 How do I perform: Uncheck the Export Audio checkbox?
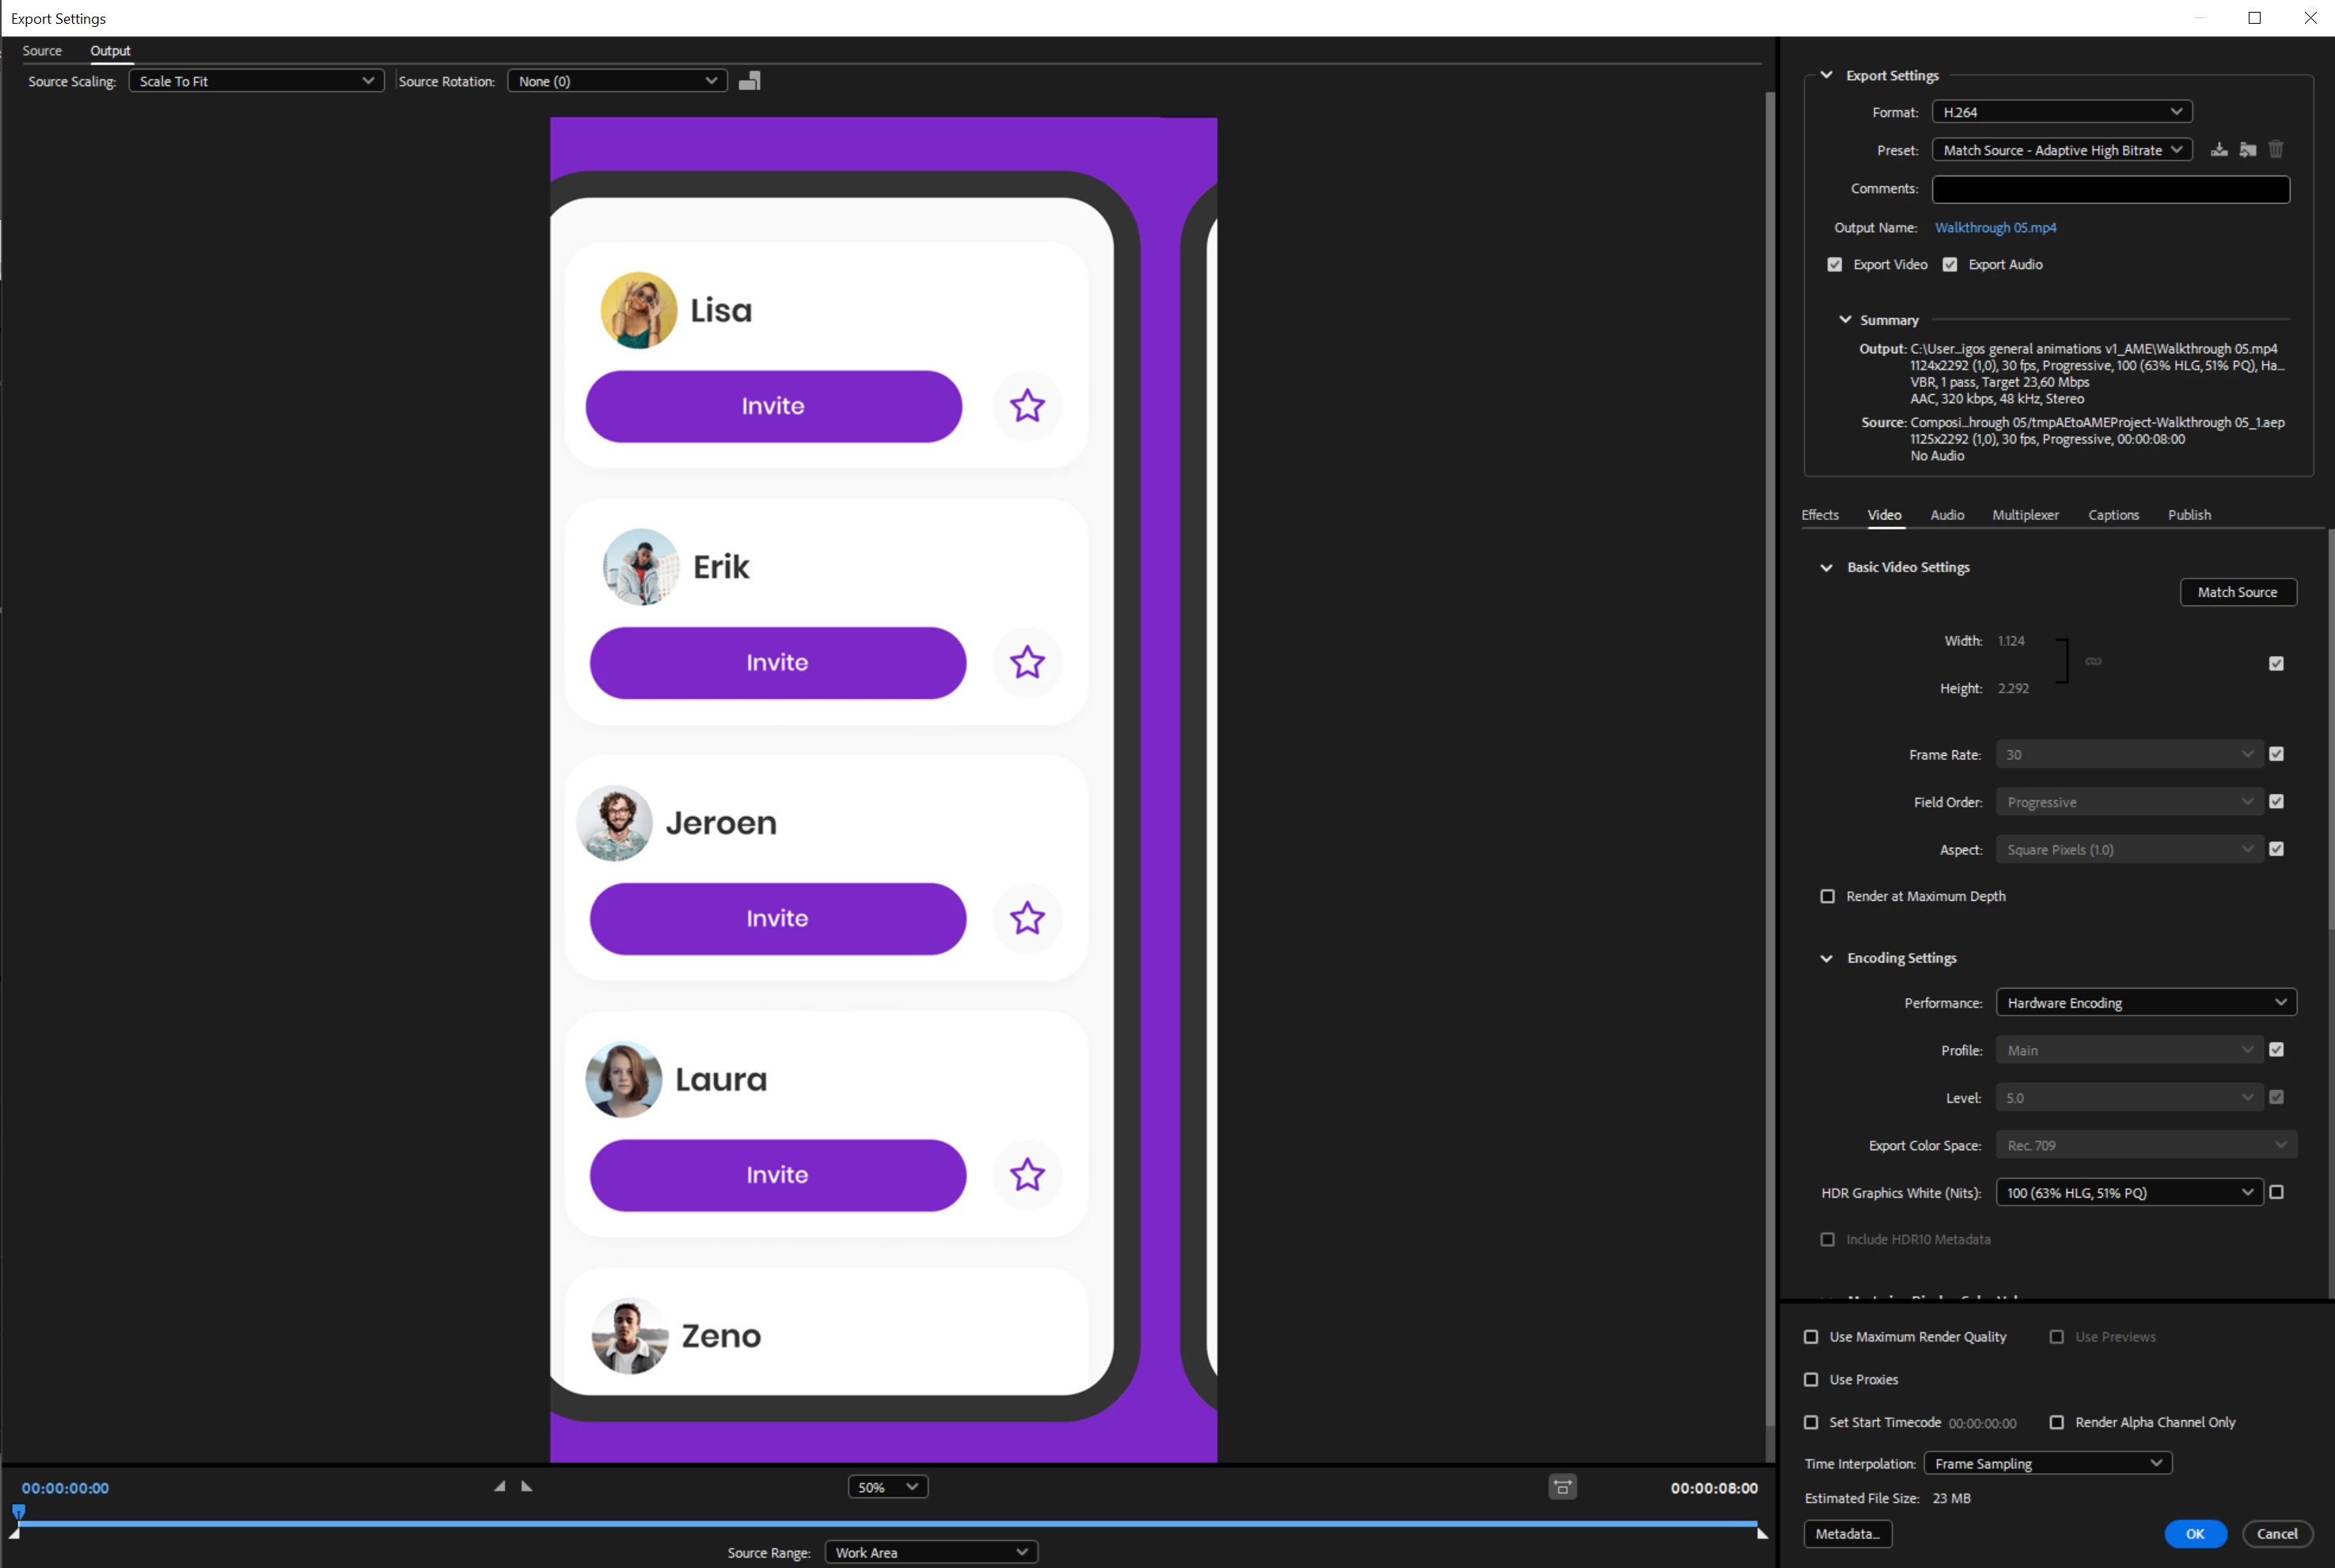[1950, 265]
